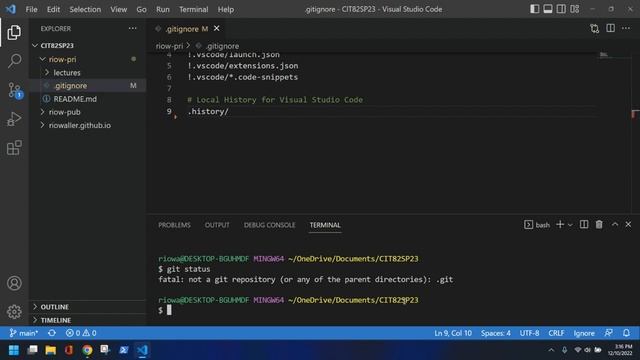The width and height of the screenshot is (640, 360).
Task: Switch to the Output tab
Action: coord(217,225)
